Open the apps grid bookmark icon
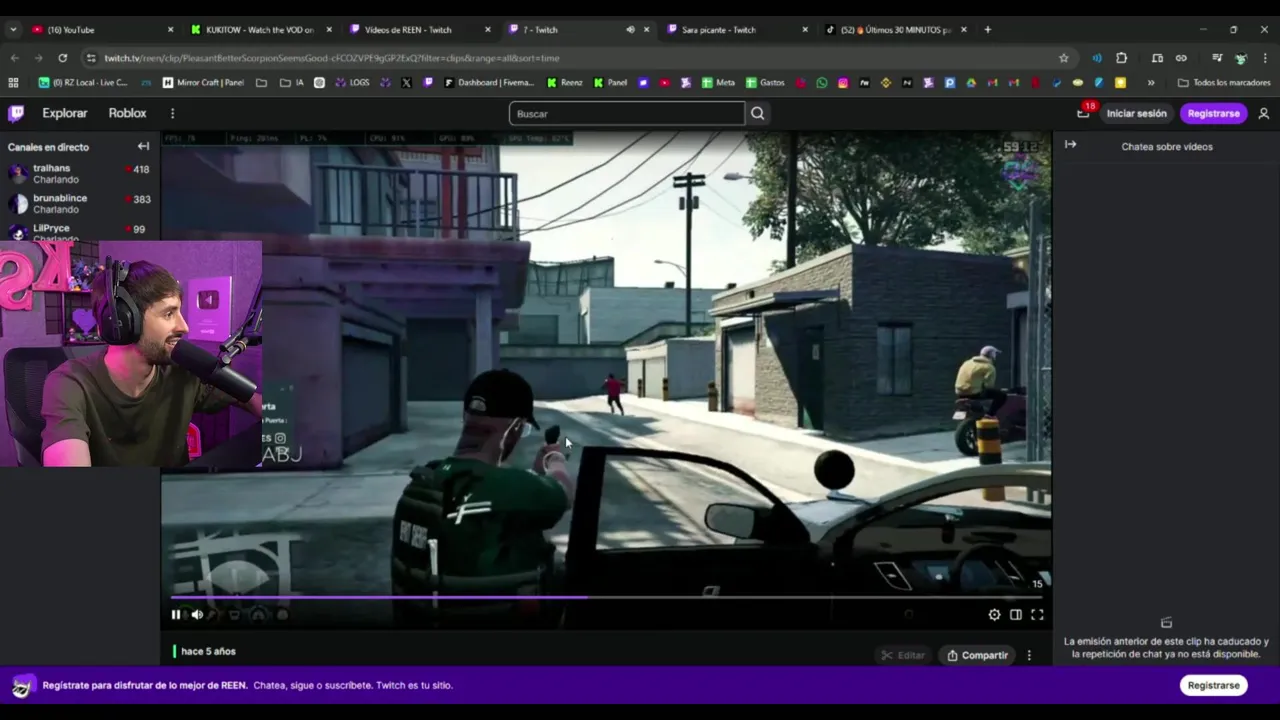The image size is (1280, 720). (x=14, y=83)
